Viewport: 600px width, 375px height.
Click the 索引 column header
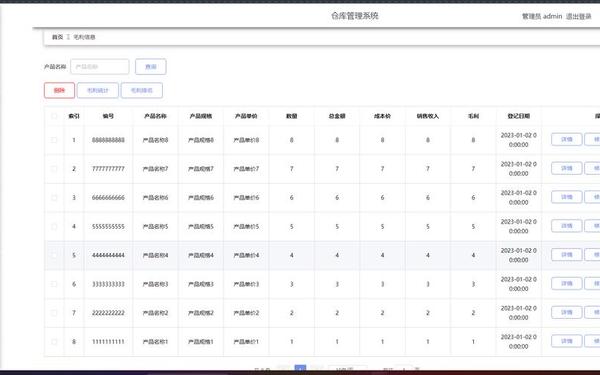coord(74,116)
